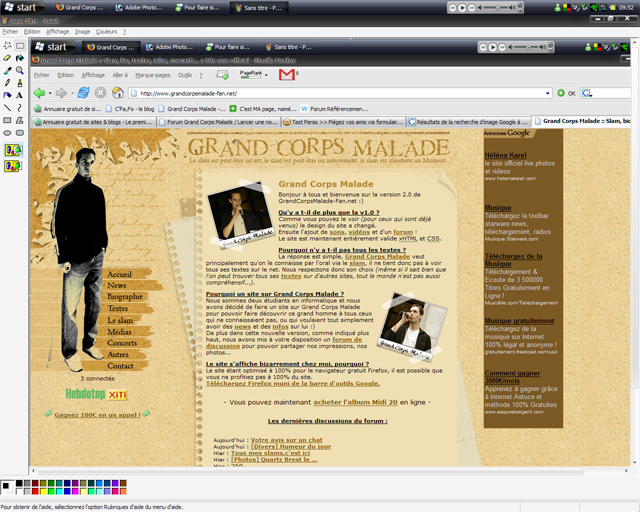Image resolution: width=640 pixels, height=512 pixels.
Task: Click the Home icon in pasted Firefox screenshot
Action: [x=118, y=93]
